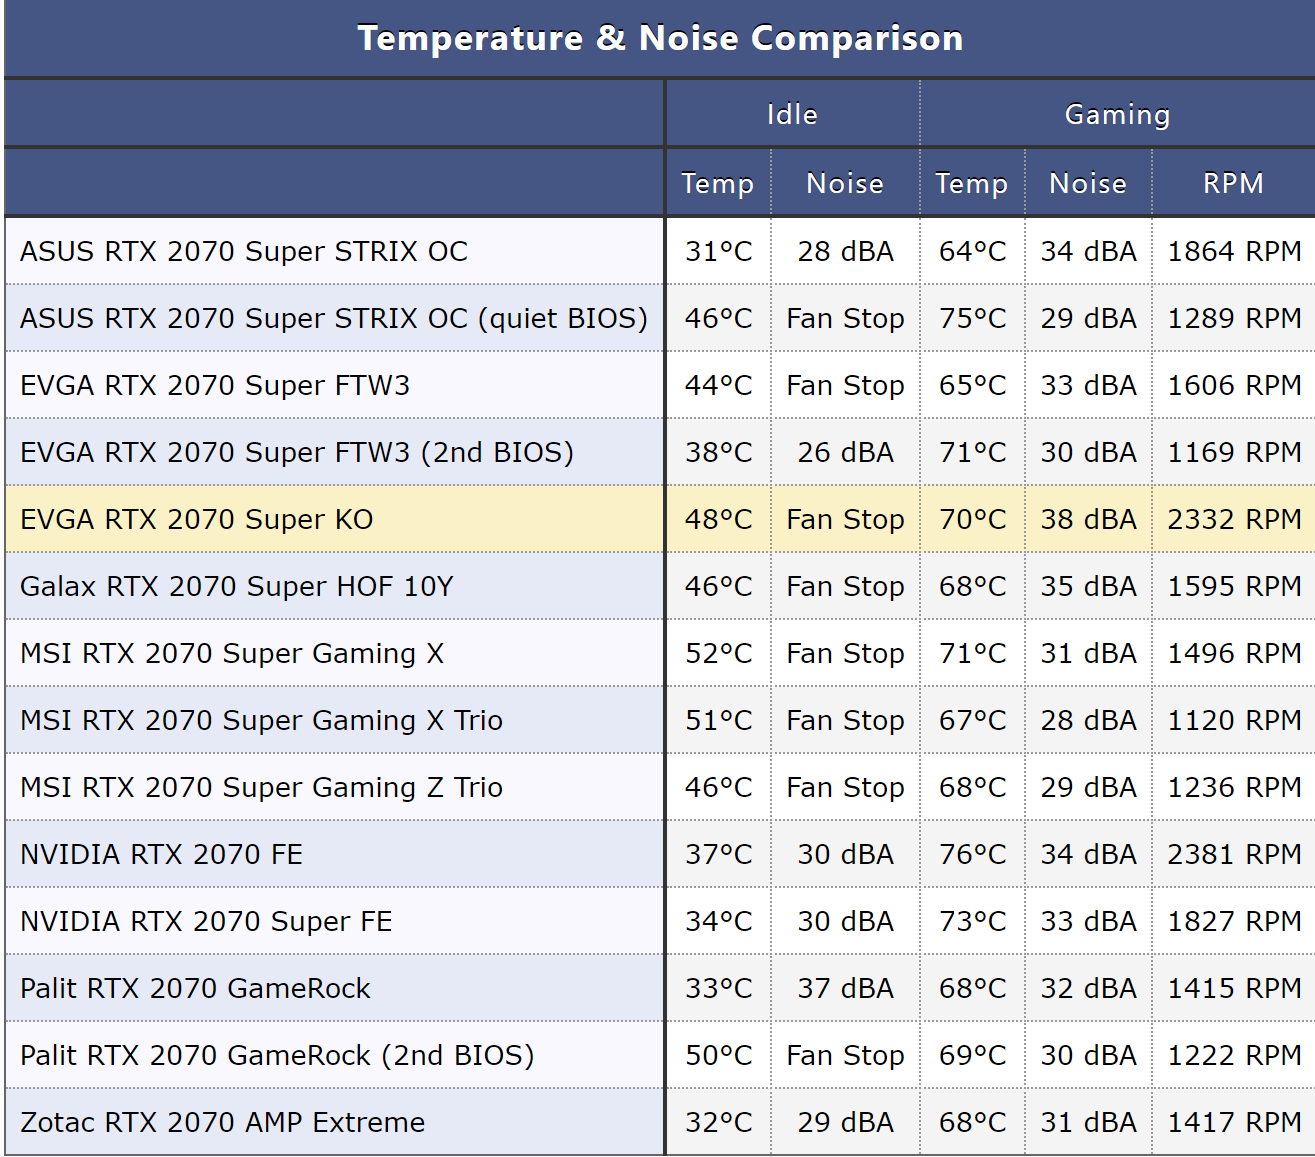Viewport: 1315px width, 1157px height.
Task: Click the 38 dBA gaming noise value
Action: point(1088,519)
